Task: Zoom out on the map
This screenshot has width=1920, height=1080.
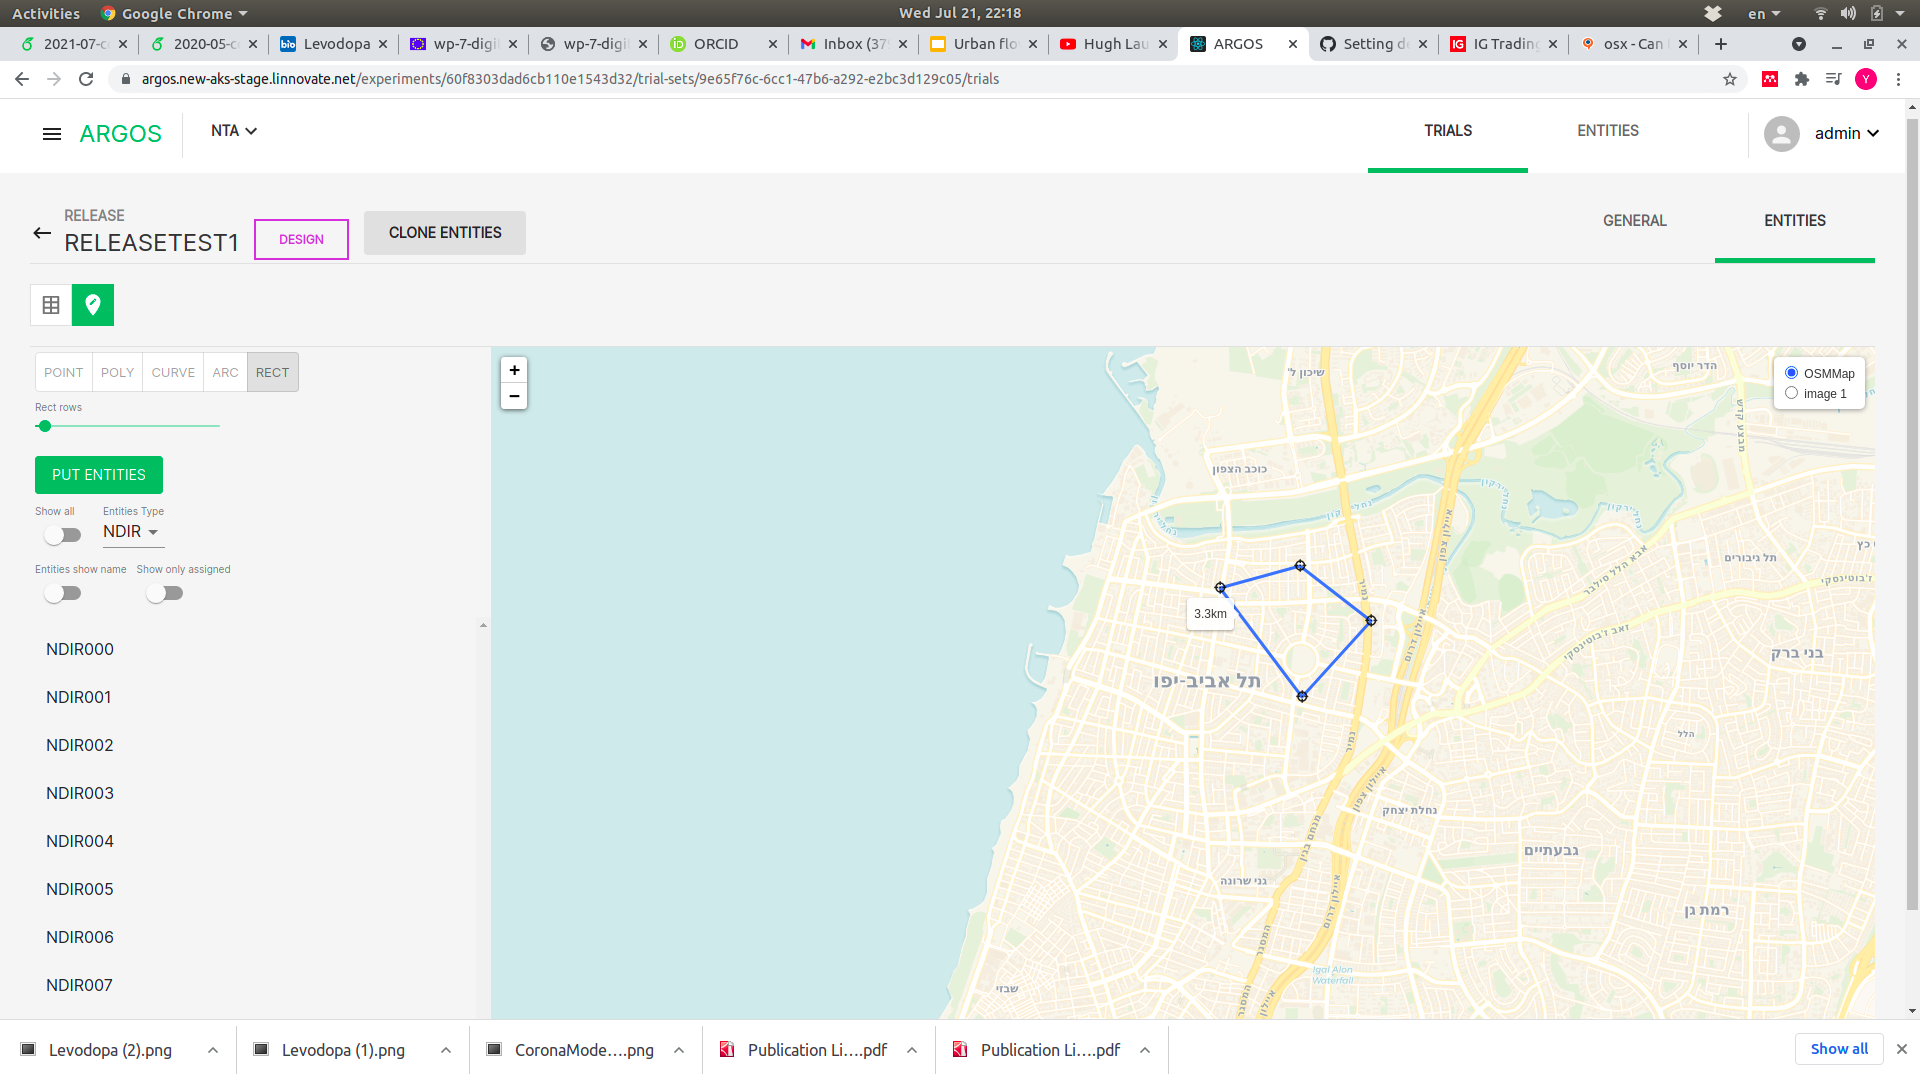Action: point(514,396)
